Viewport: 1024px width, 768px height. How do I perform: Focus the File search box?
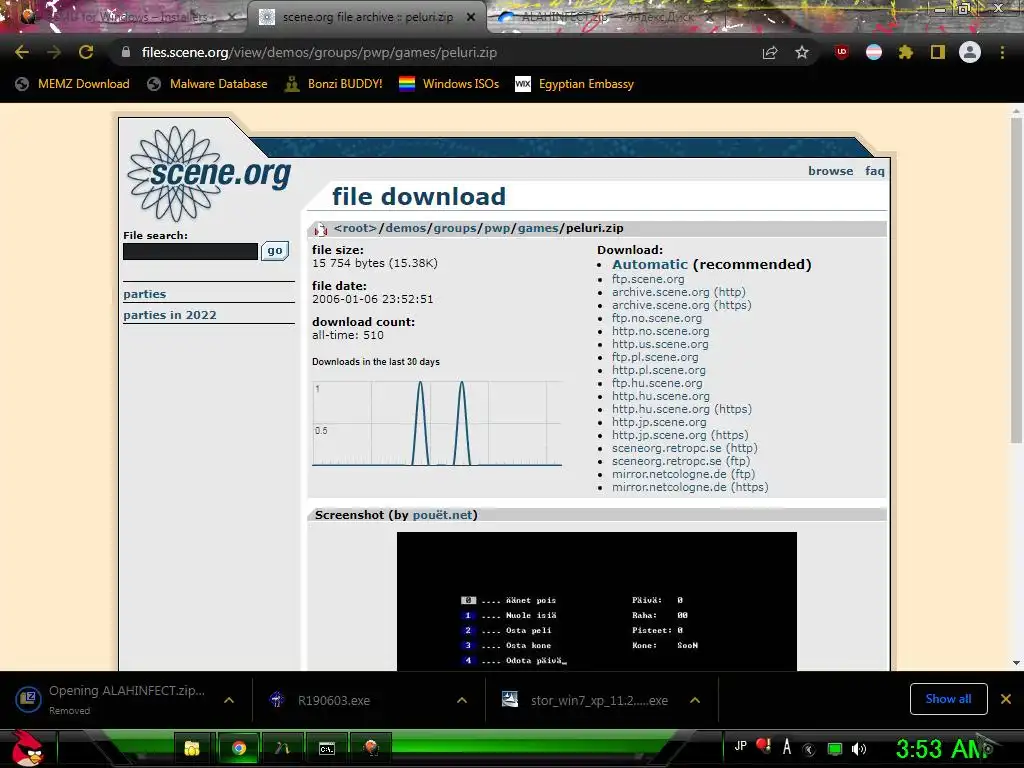coord(190,251)
